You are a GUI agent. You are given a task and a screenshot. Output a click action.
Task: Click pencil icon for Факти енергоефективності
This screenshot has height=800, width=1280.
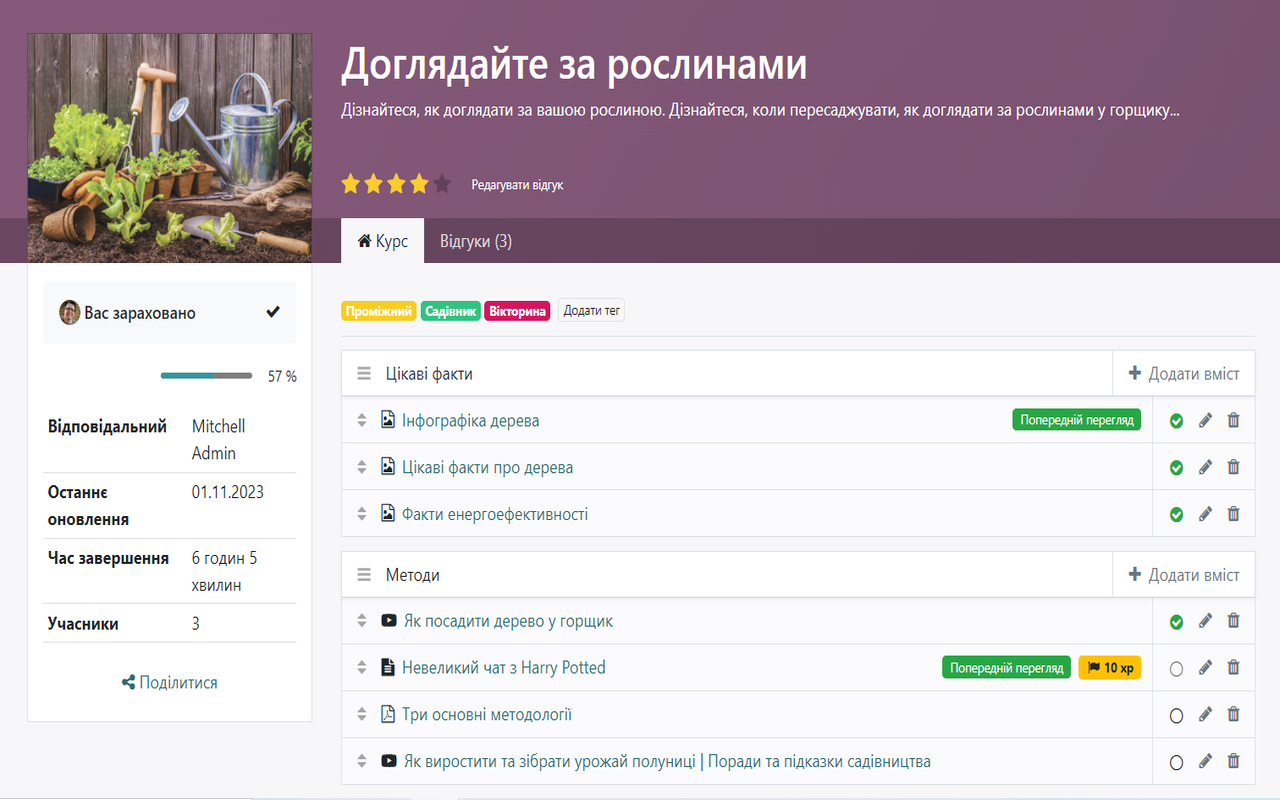click(x=1205, y=514)
